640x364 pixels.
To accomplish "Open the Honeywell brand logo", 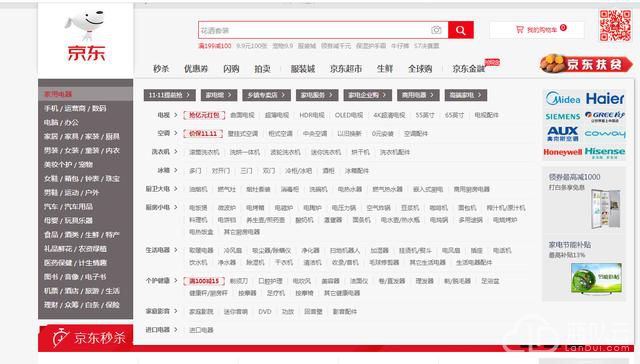I will click(x=563, y=152).
